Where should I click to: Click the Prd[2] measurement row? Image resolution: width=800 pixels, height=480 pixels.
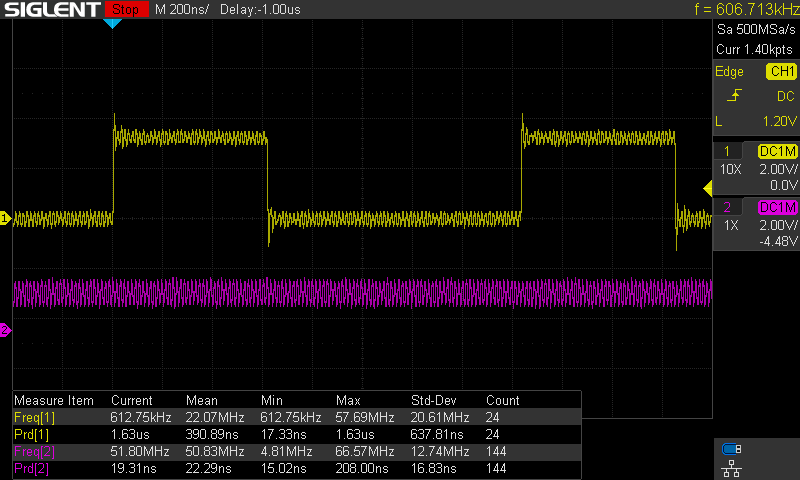pyautogui.click(x=297, y=468)
